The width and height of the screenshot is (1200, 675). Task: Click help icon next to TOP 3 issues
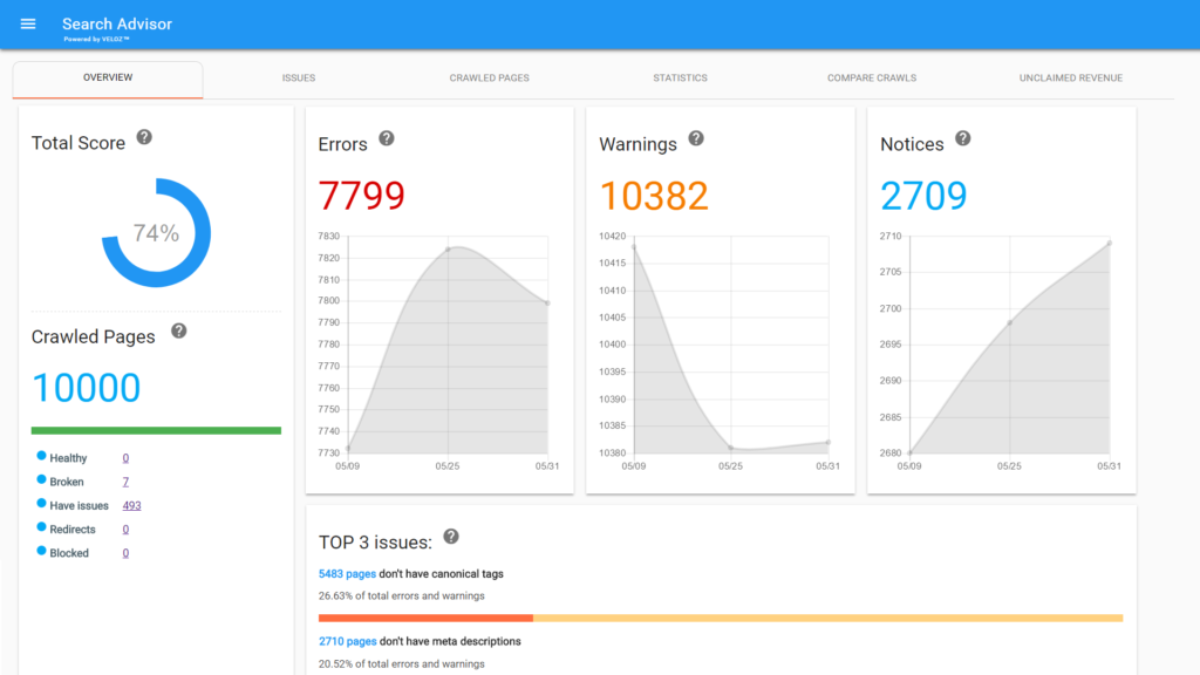pos(451,537)
